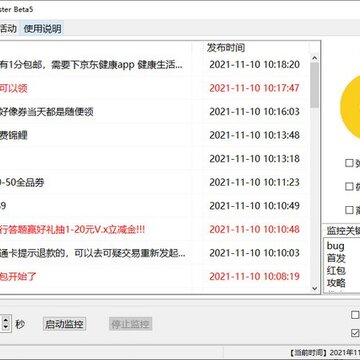Select the row ending 好像券当天都是随便领
The width and height of the screenshot is (360, 360).
click(154, 112)
